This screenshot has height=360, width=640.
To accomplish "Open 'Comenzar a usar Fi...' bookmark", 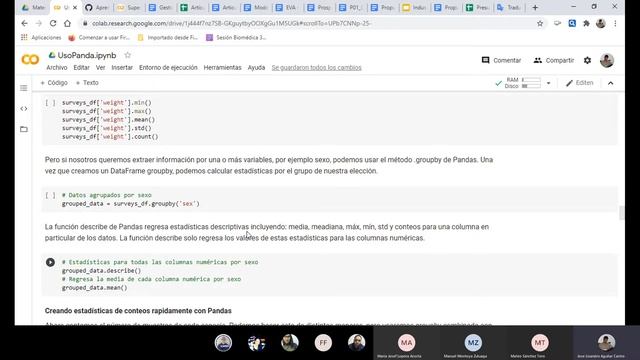I will point(99,38).
